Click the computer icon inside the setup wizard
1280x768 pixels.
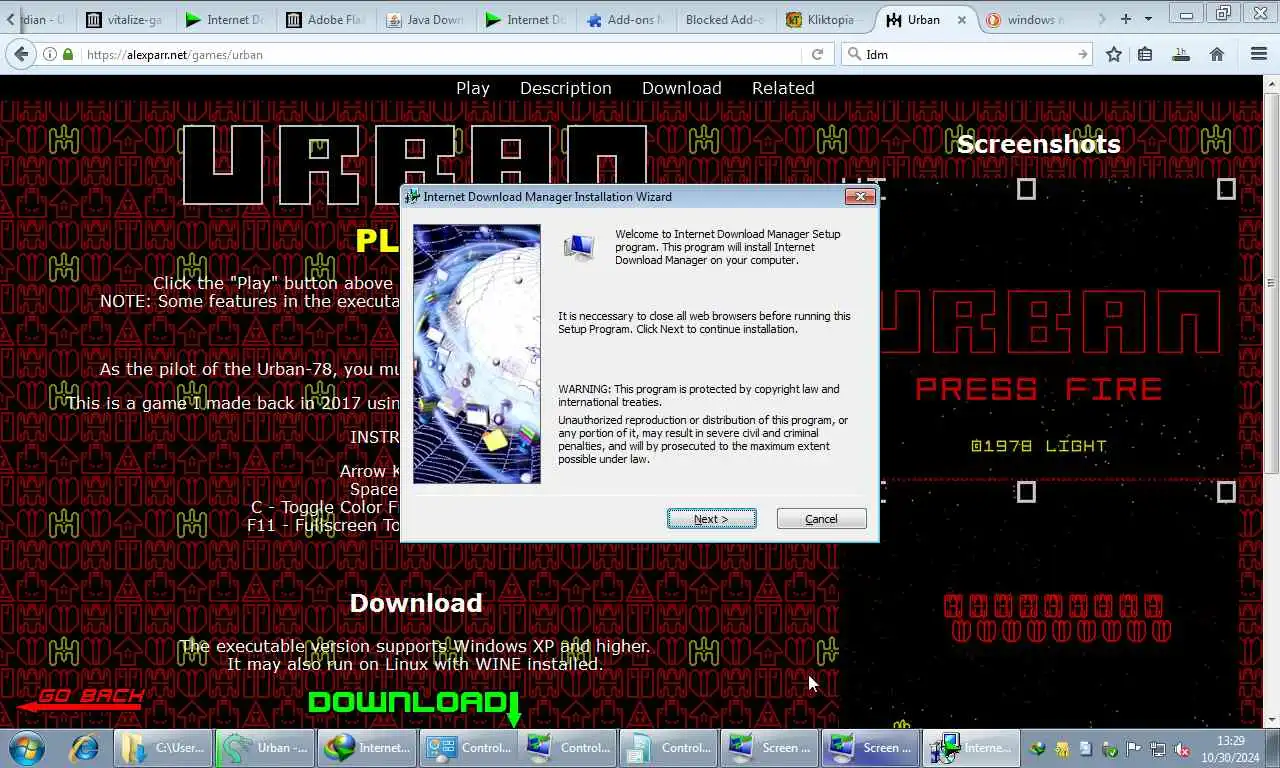579,247
